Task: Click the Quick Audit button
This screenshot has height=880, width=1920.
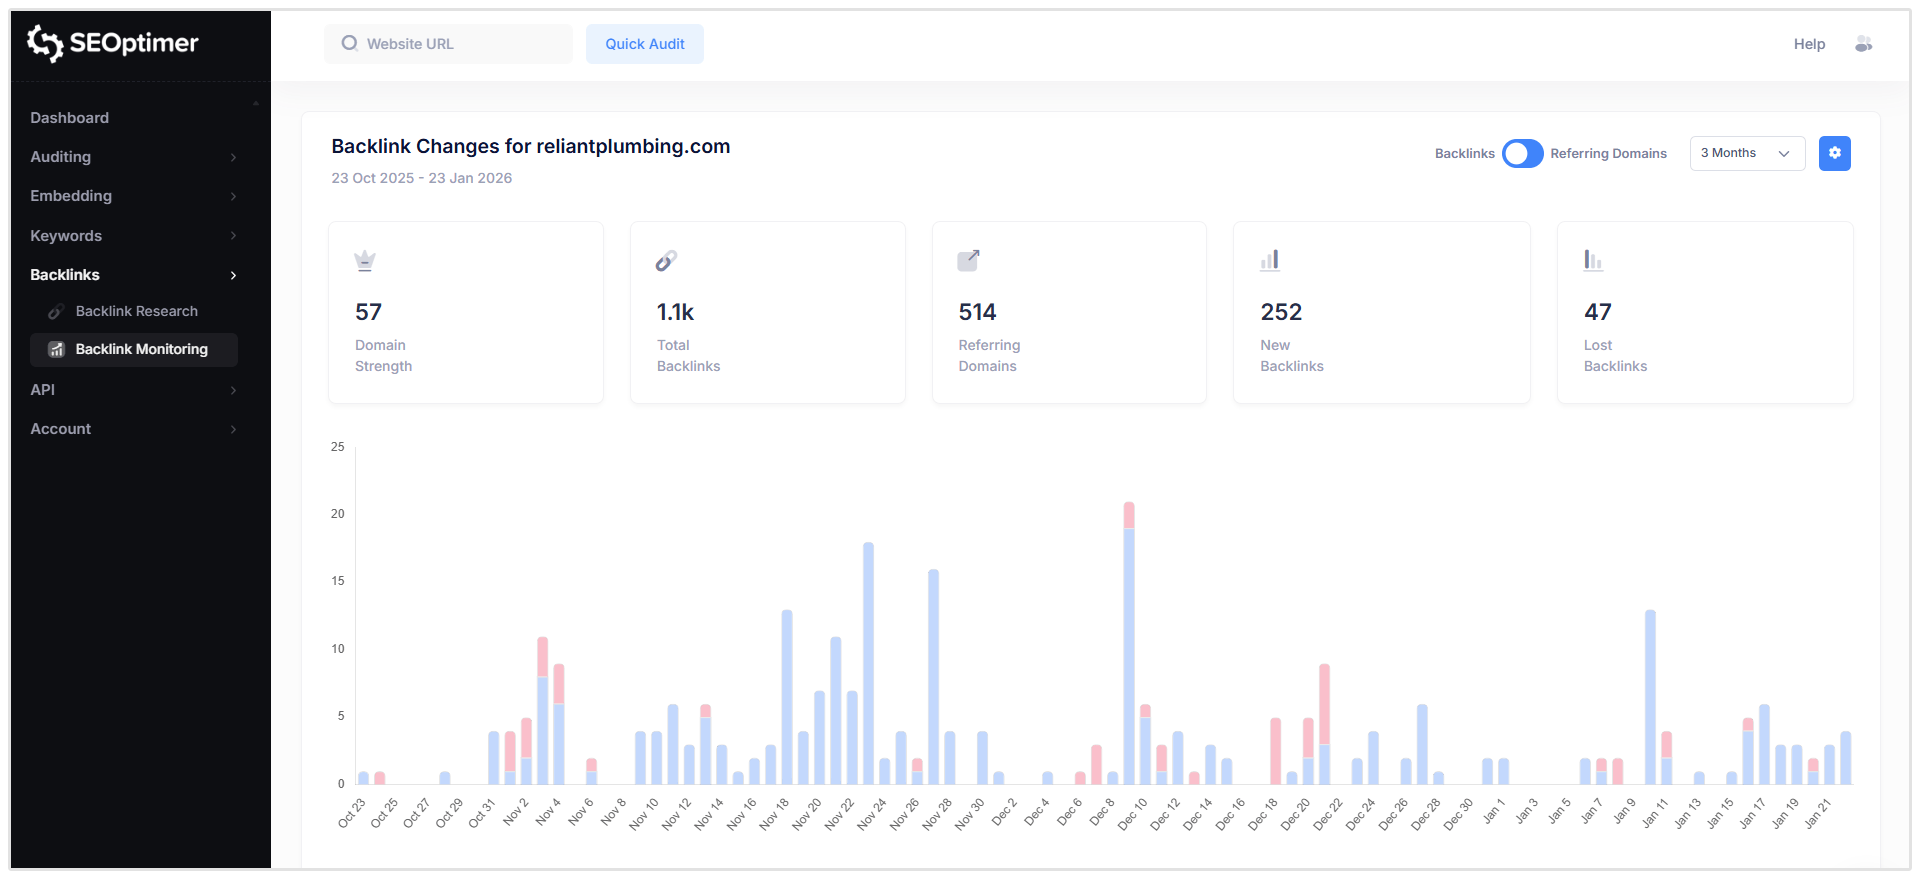Action: [644, 44]
